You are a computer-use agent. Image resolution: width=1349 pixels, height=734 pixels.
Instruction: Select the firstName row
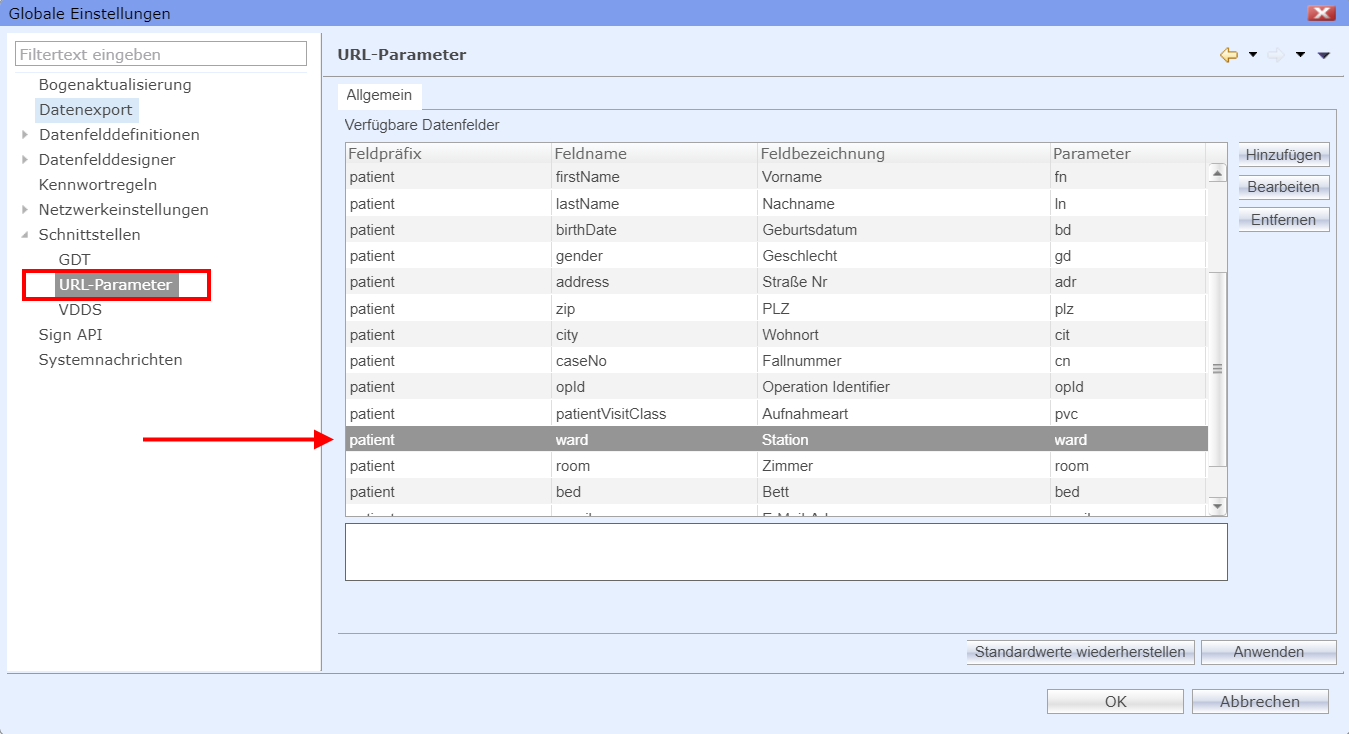pyautogui.click(x=776, y=177)
